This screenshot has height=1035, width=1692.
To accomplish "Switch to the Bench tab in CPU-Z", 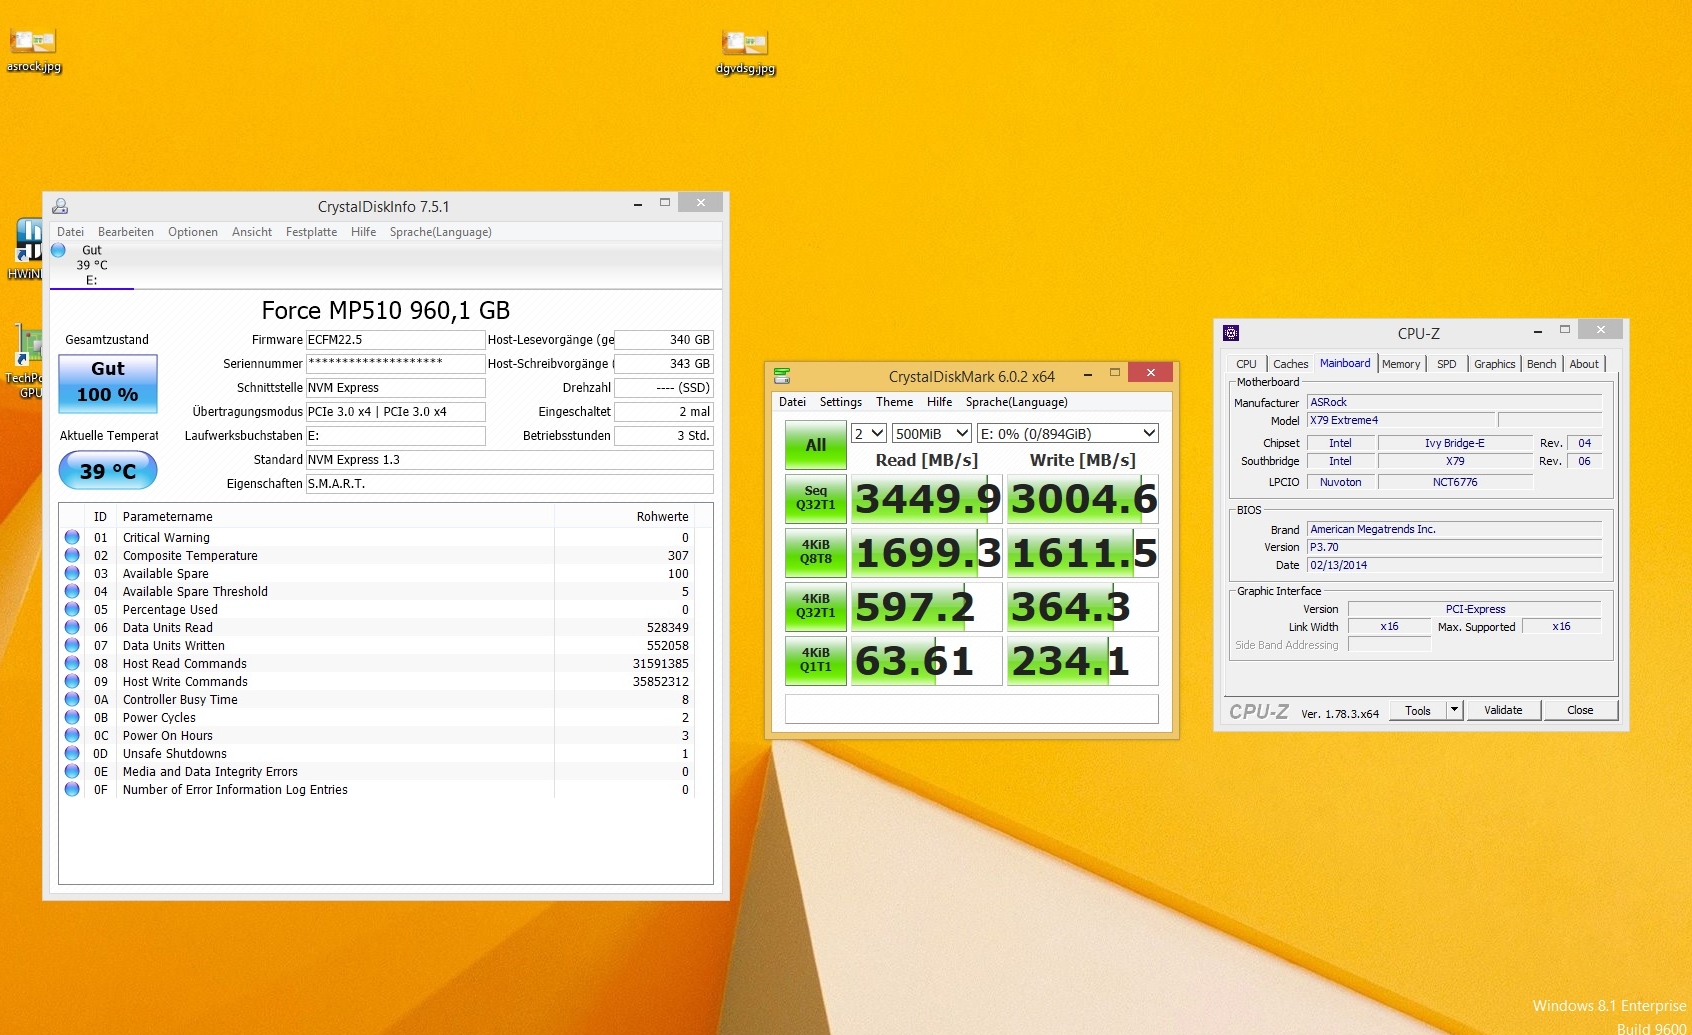I will (x=1541, y=364).
